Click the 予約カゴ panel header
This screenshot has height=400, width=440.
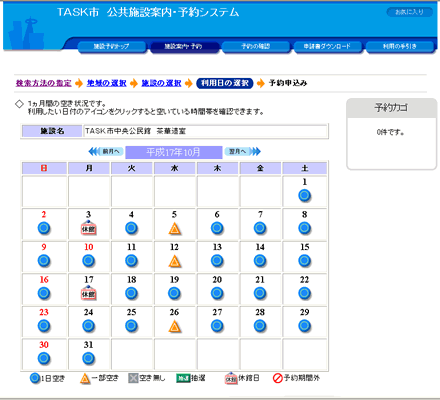tap(391, 108)
